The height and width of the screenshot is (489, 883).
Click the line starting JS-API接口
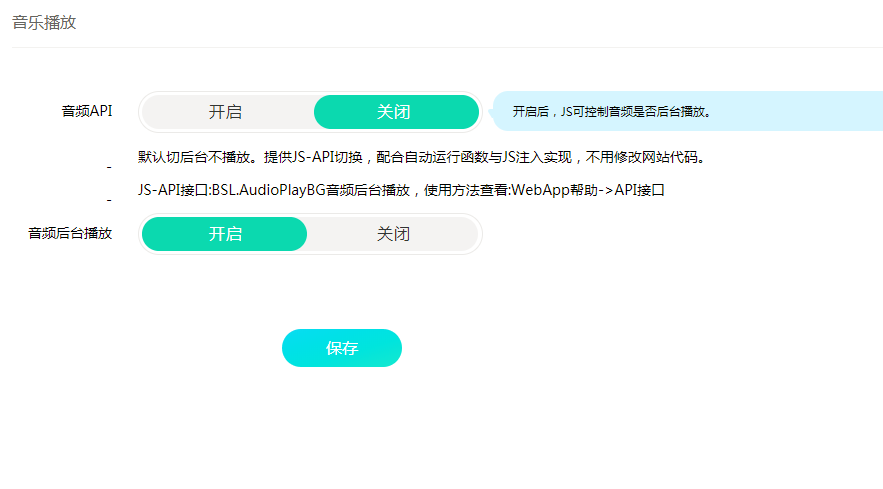401,190
